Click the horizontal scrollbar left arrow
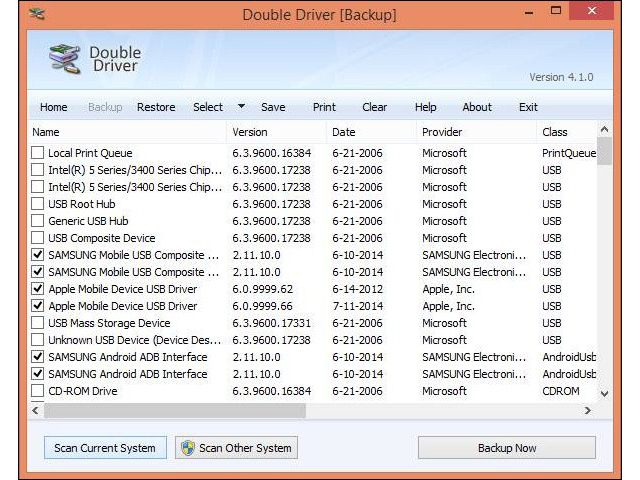640x480 pixels. [36, 410]
